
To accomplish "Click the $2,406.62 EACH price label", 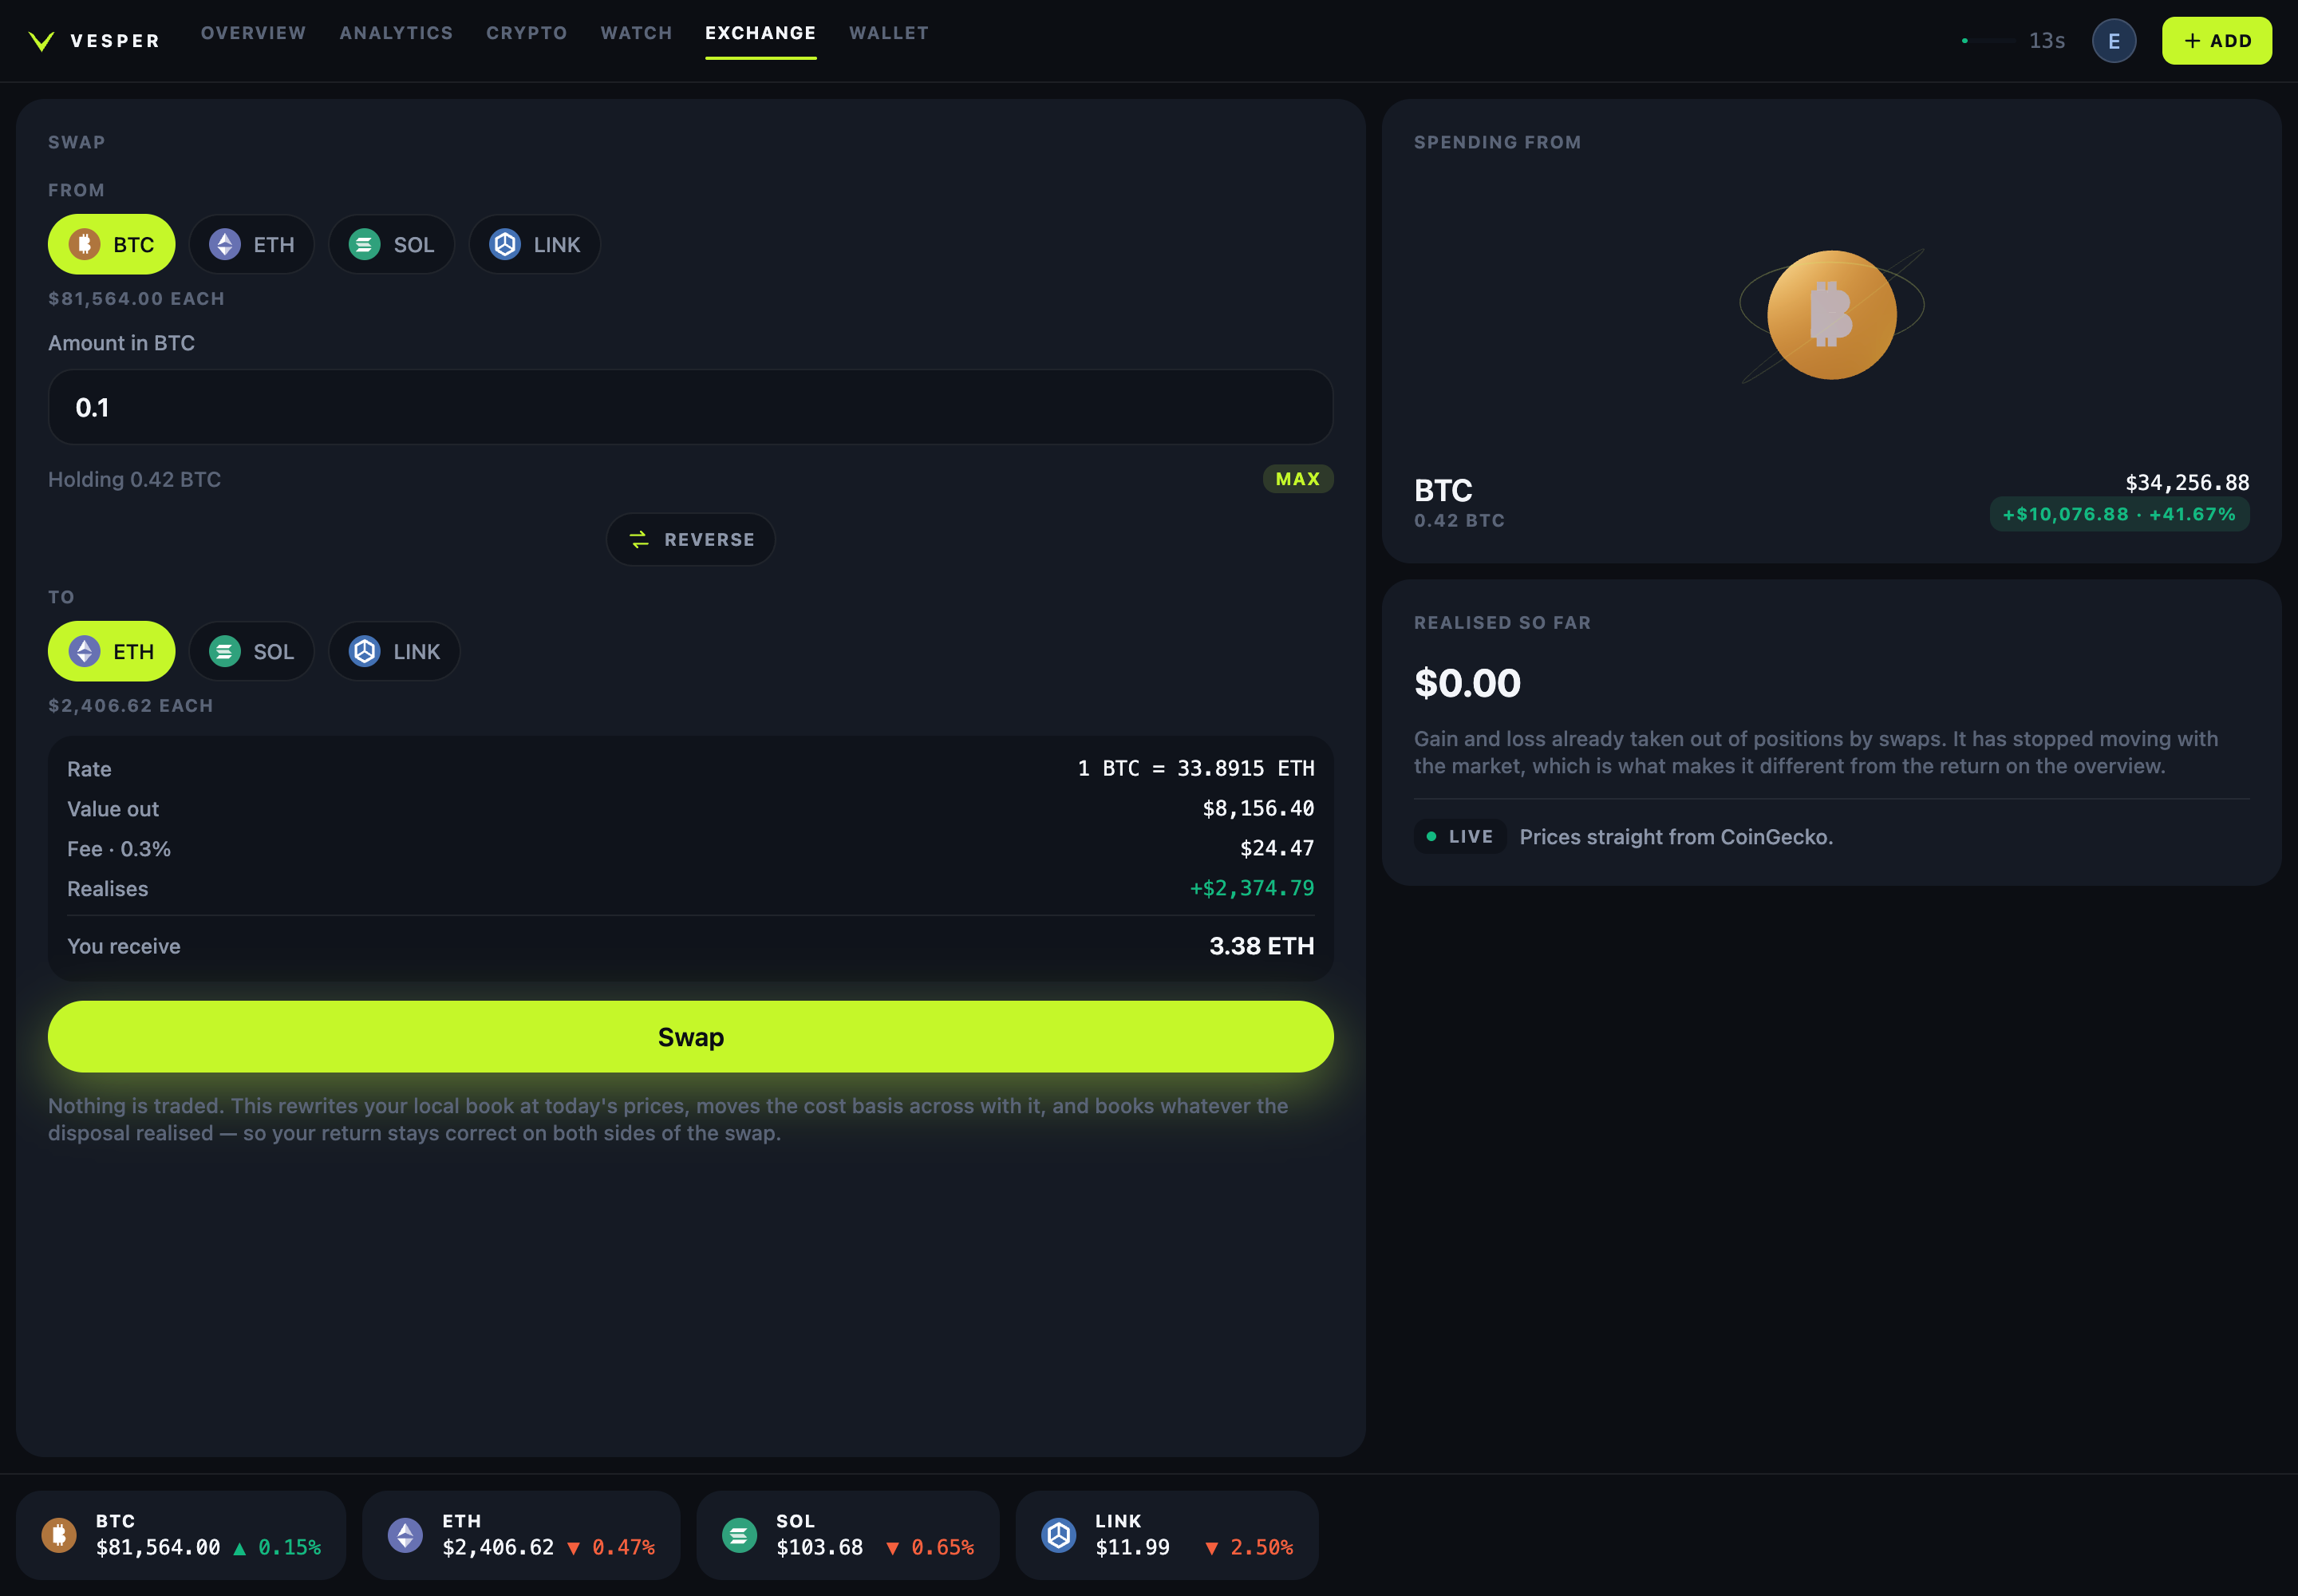I will [x=131, y=706].
